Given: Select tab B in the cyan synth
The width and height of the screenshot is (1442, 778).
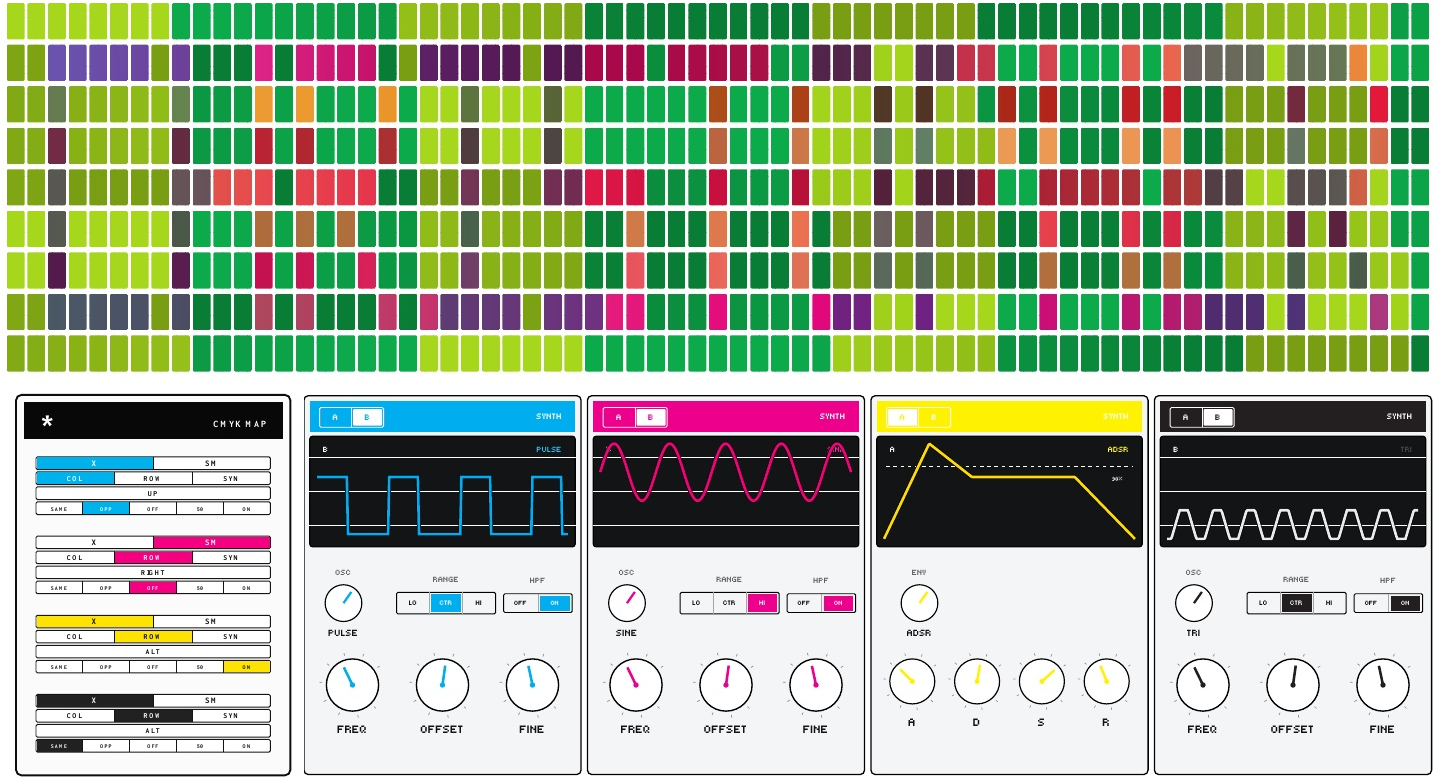Looking at the screenshot, I should [367, 417].
